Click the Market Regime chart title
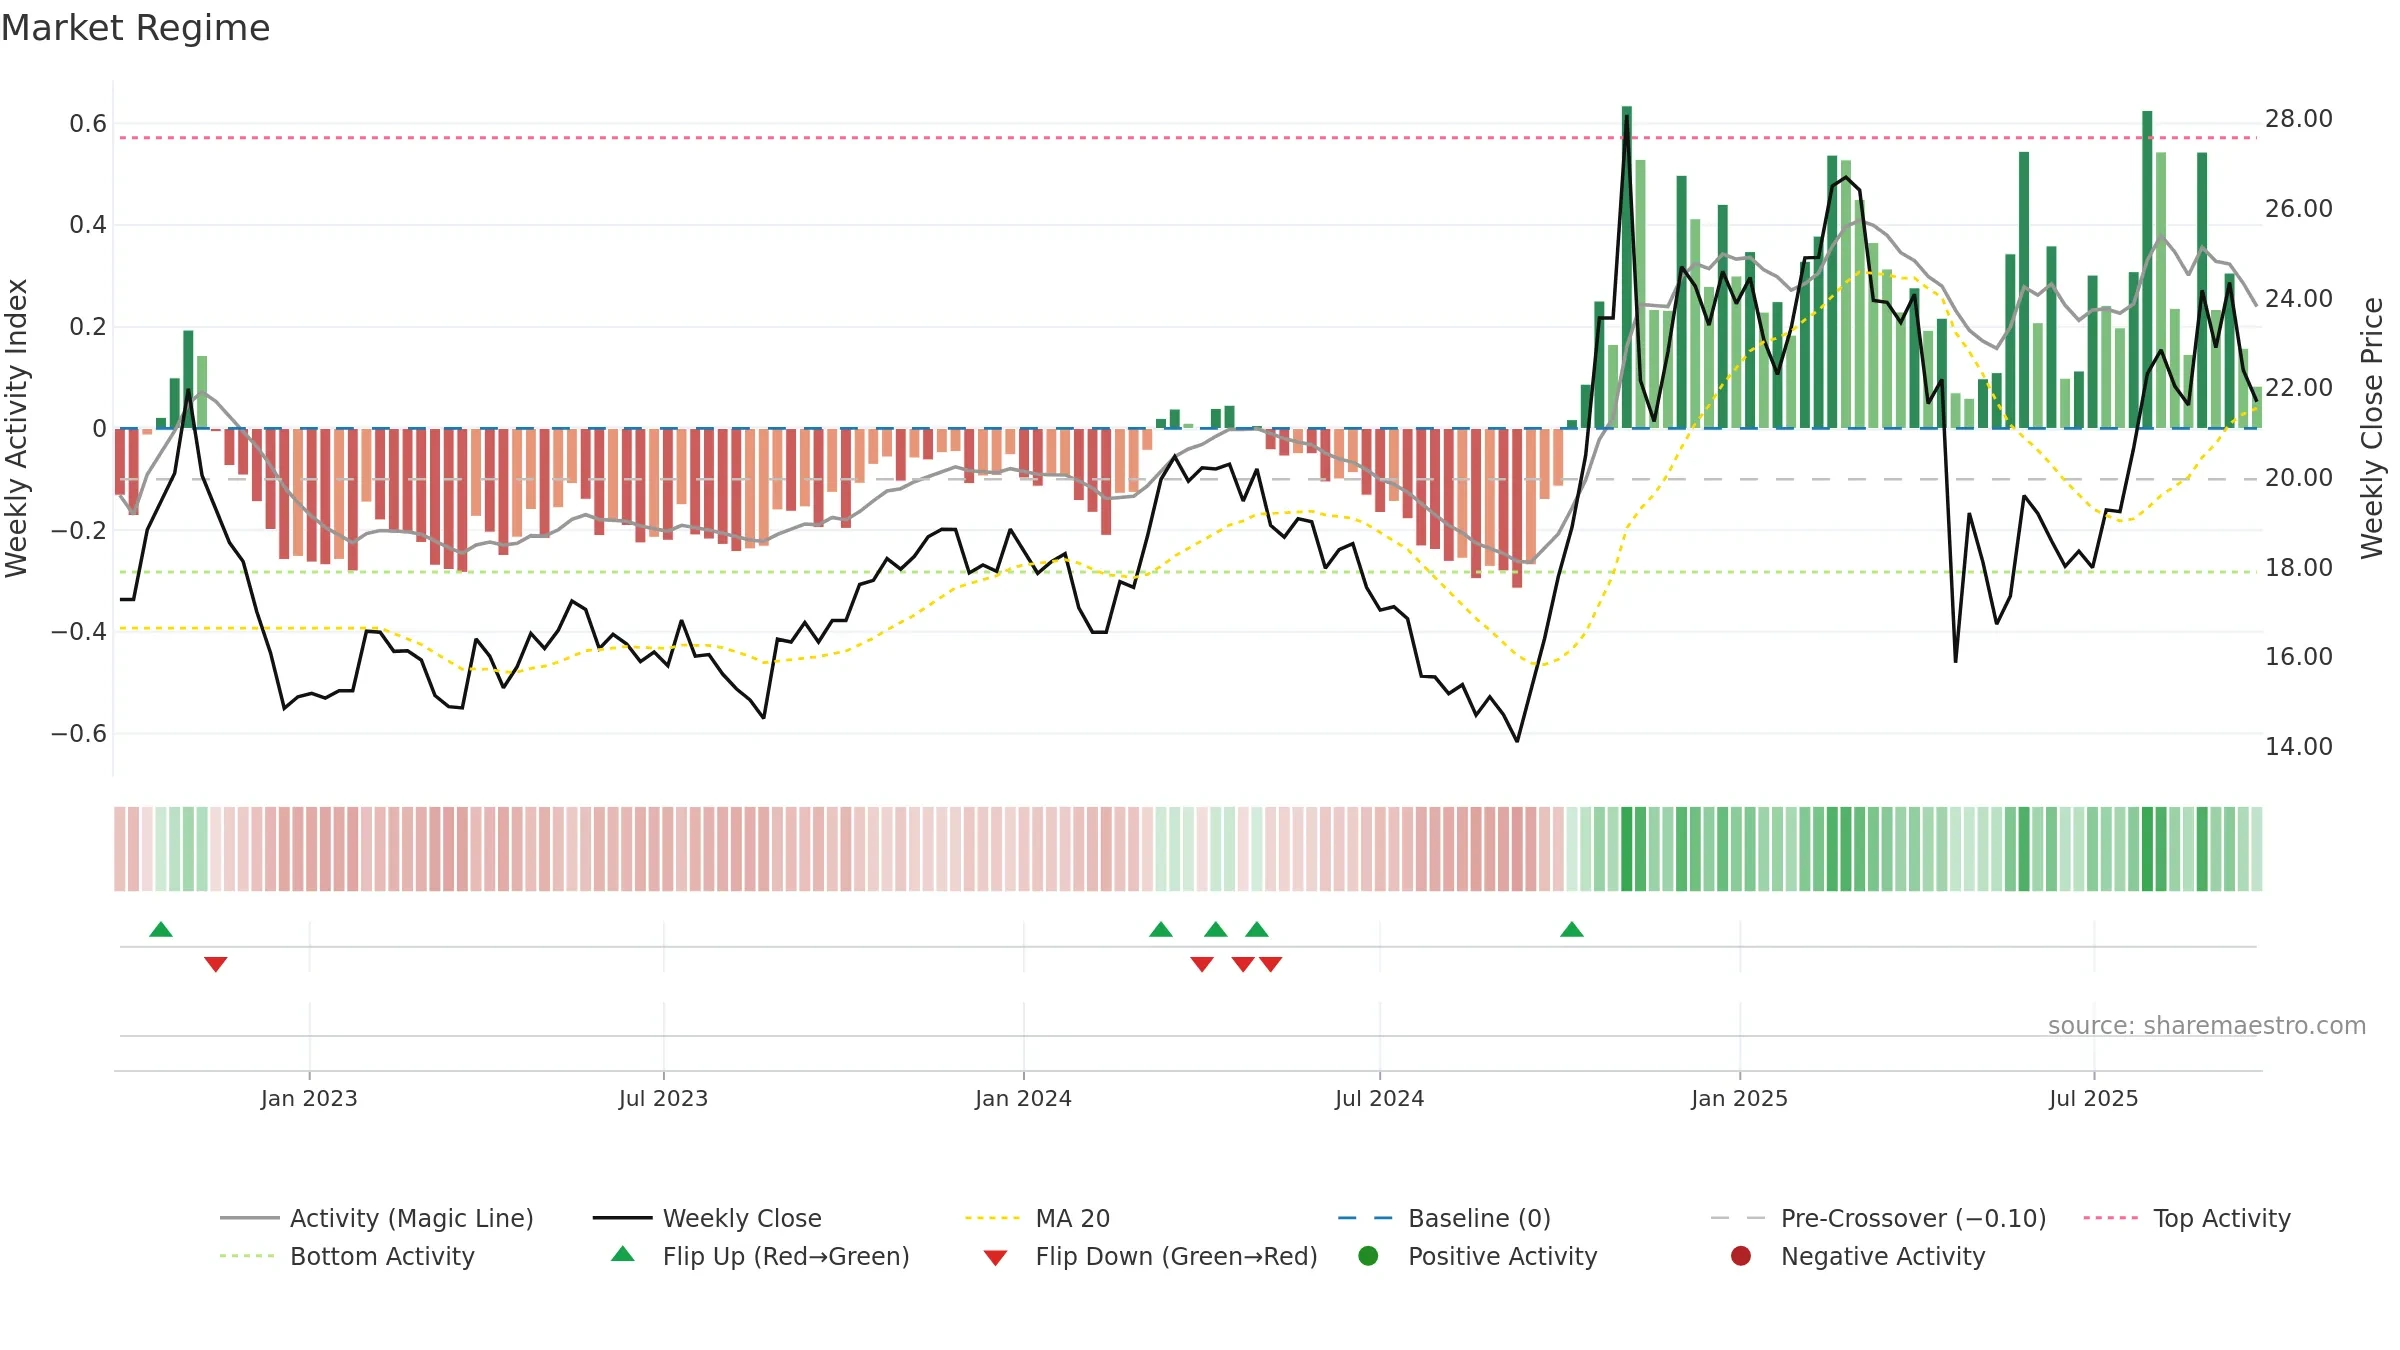Screen dimensions: 2400x1350 pos(136,28)
